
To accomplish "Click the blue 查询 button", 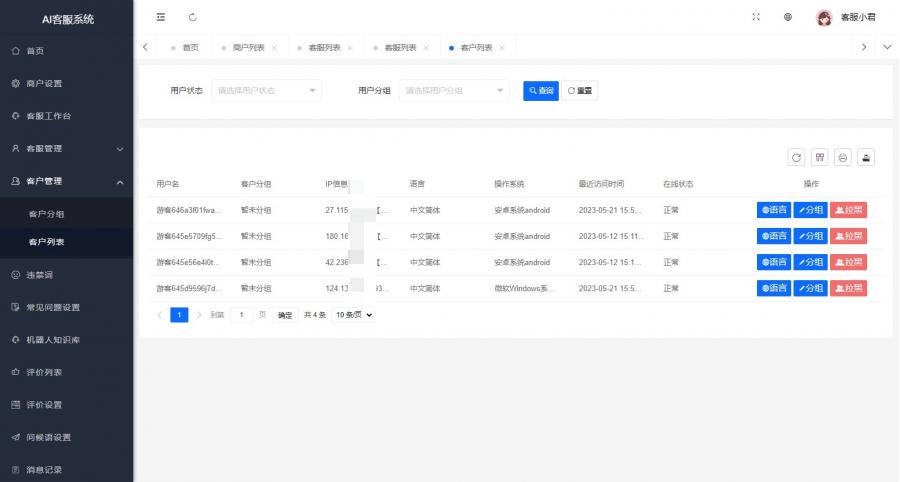I will [x=541, y=91].
